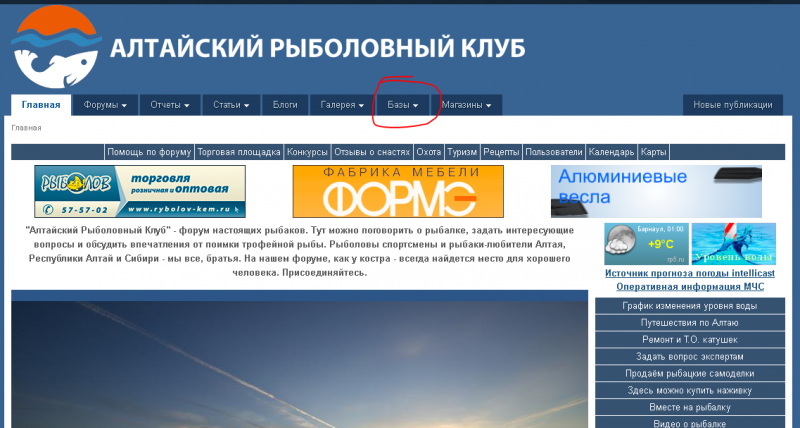The width and height of the screenshot is (800, 428).
Task: Open the Пользователи section
Action: pyautogui.click(x=554, y=152)
